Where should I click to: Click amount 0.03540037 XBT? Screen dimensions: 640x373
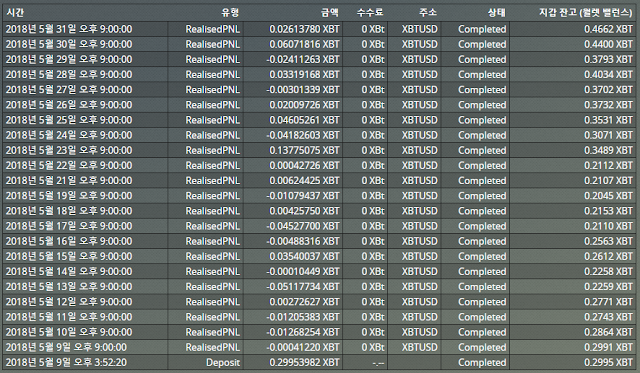point(304,256)
